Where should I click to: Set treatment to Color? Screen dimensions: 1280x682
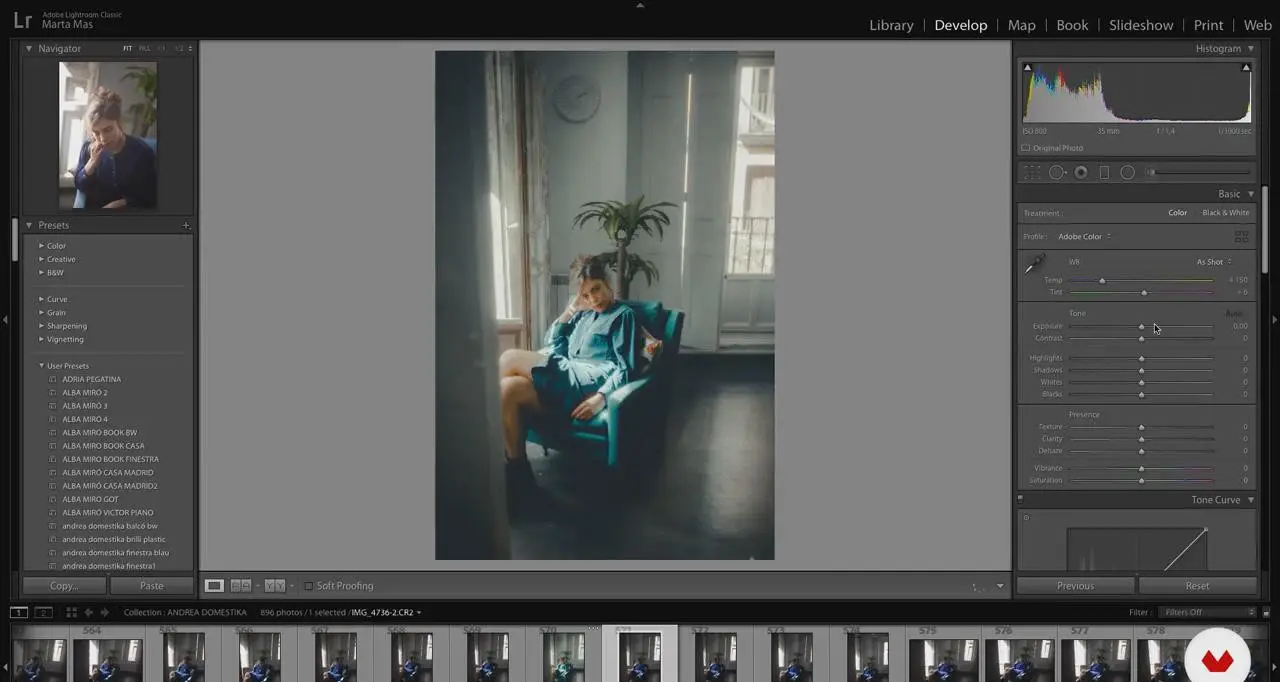[1178, 213]
